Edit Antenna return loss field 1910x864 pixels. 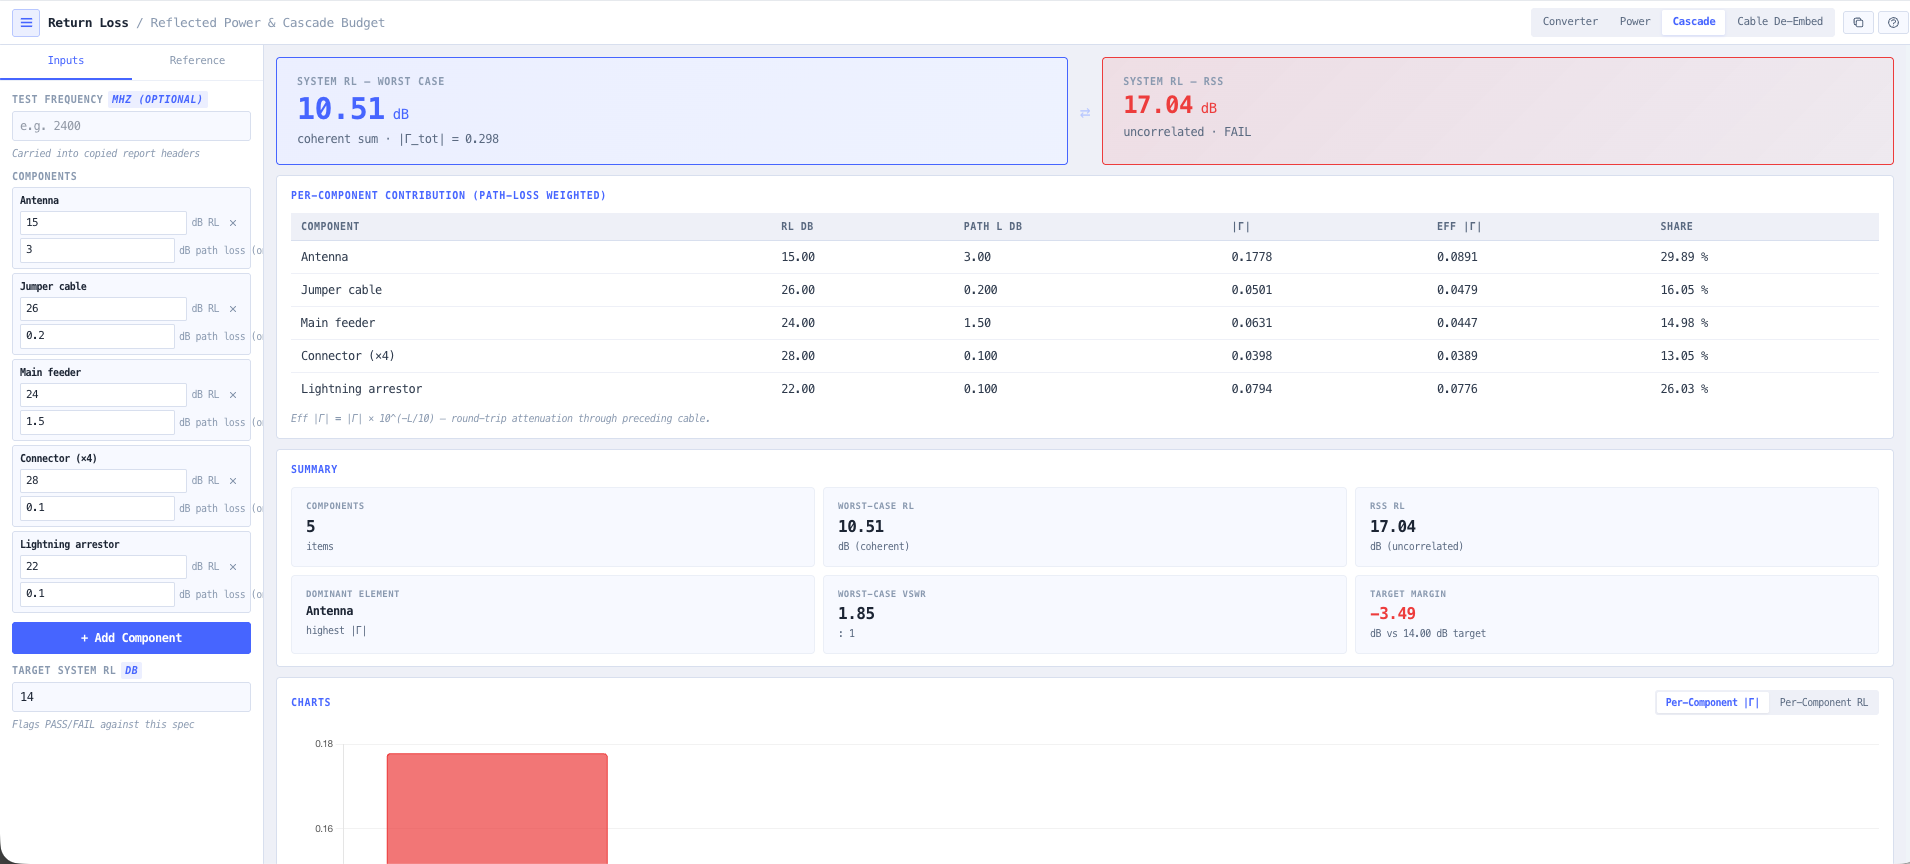click(103, 223)
